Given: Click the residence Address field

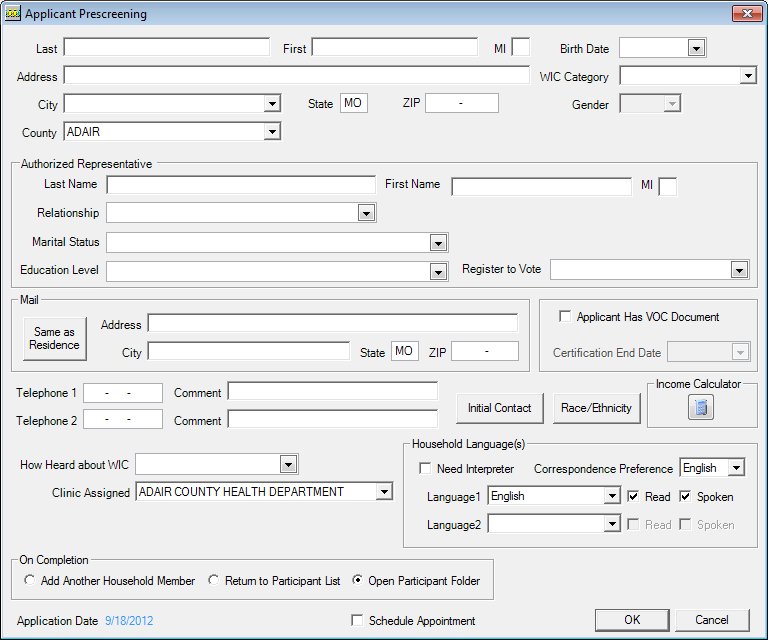Looking at the screenshot, I should coord(297,75).
